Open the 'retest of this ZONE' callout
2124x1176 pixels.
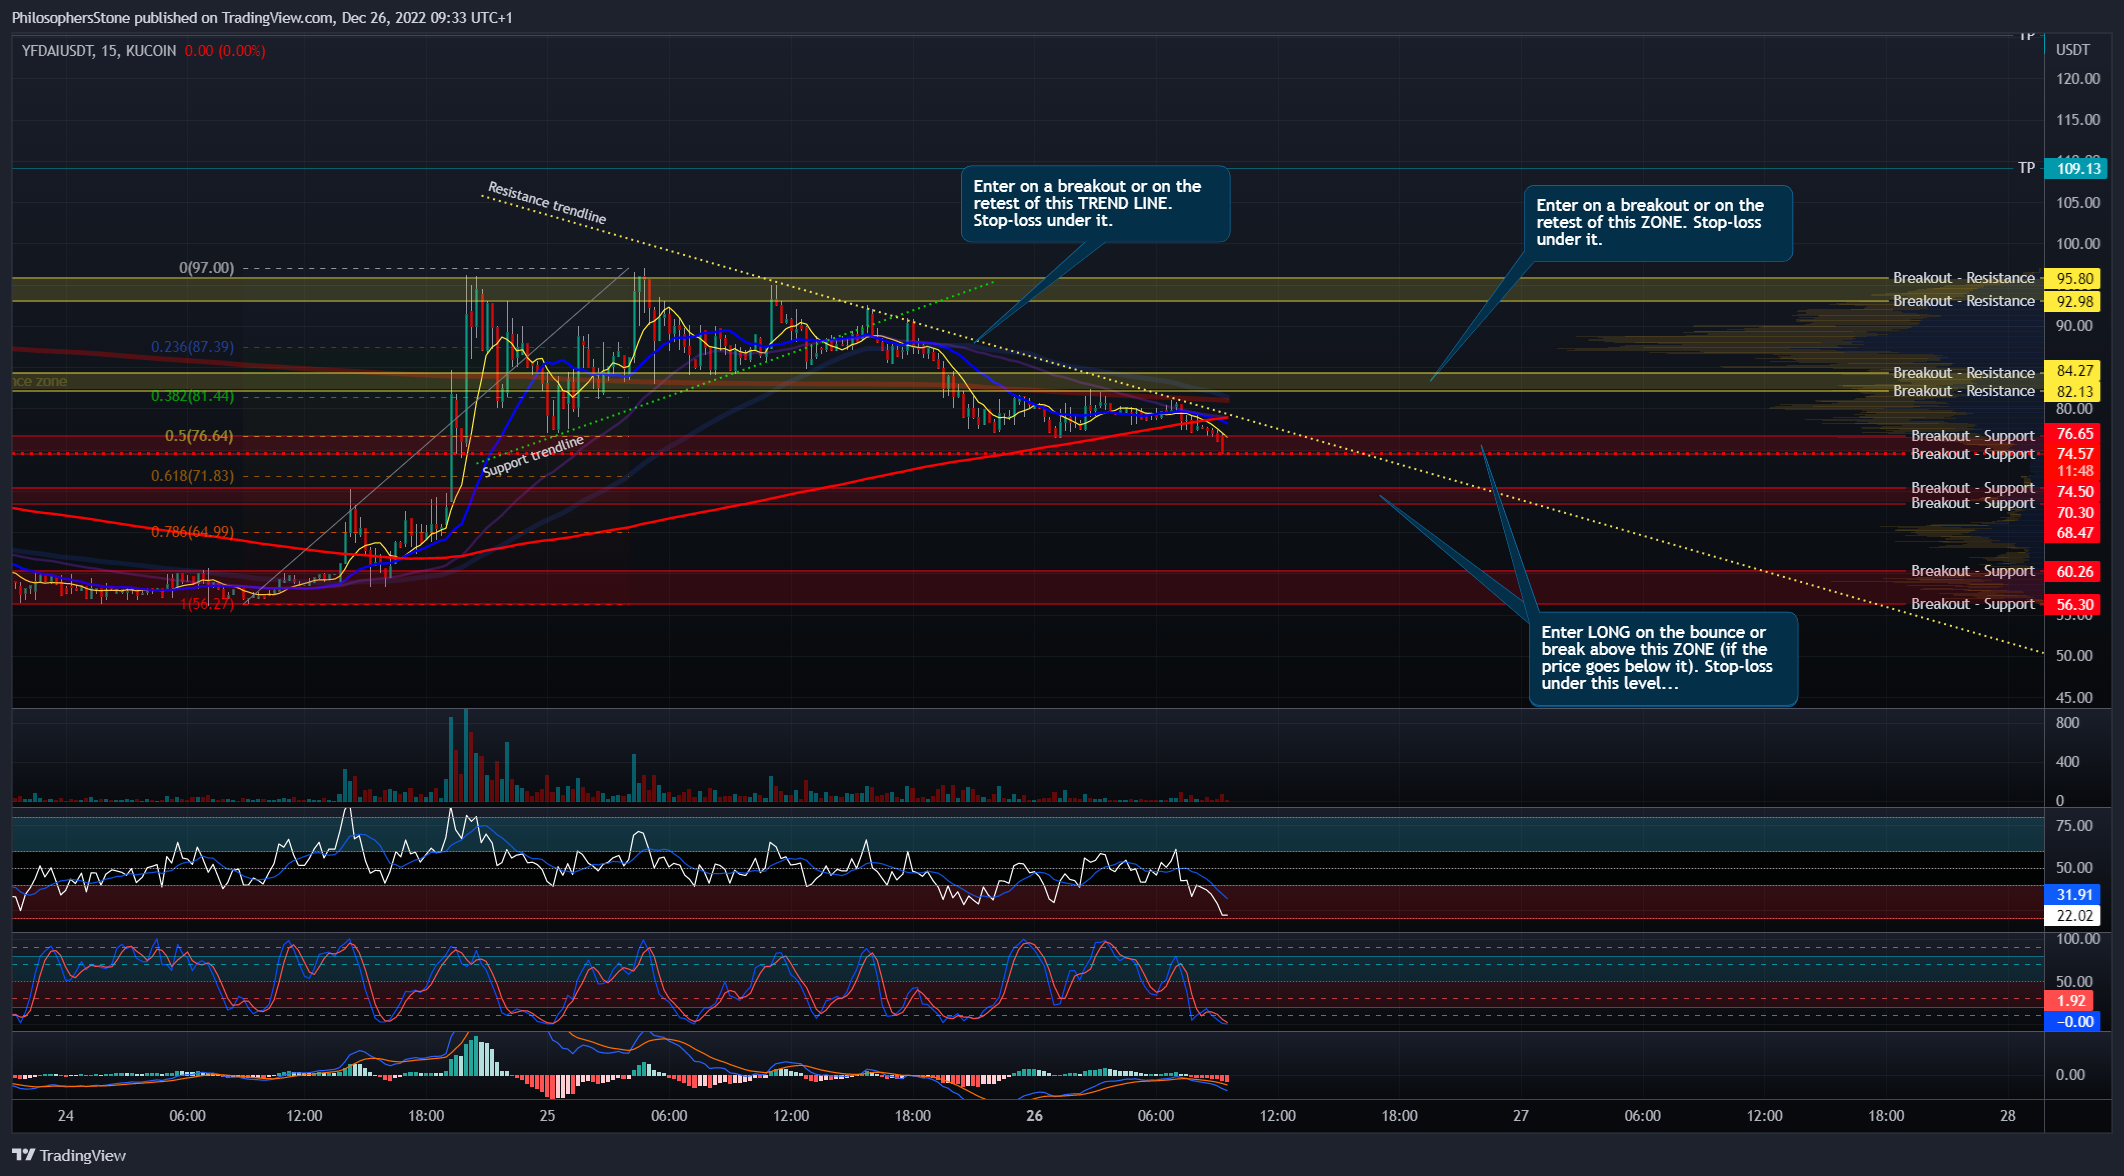pos(1657,223)
